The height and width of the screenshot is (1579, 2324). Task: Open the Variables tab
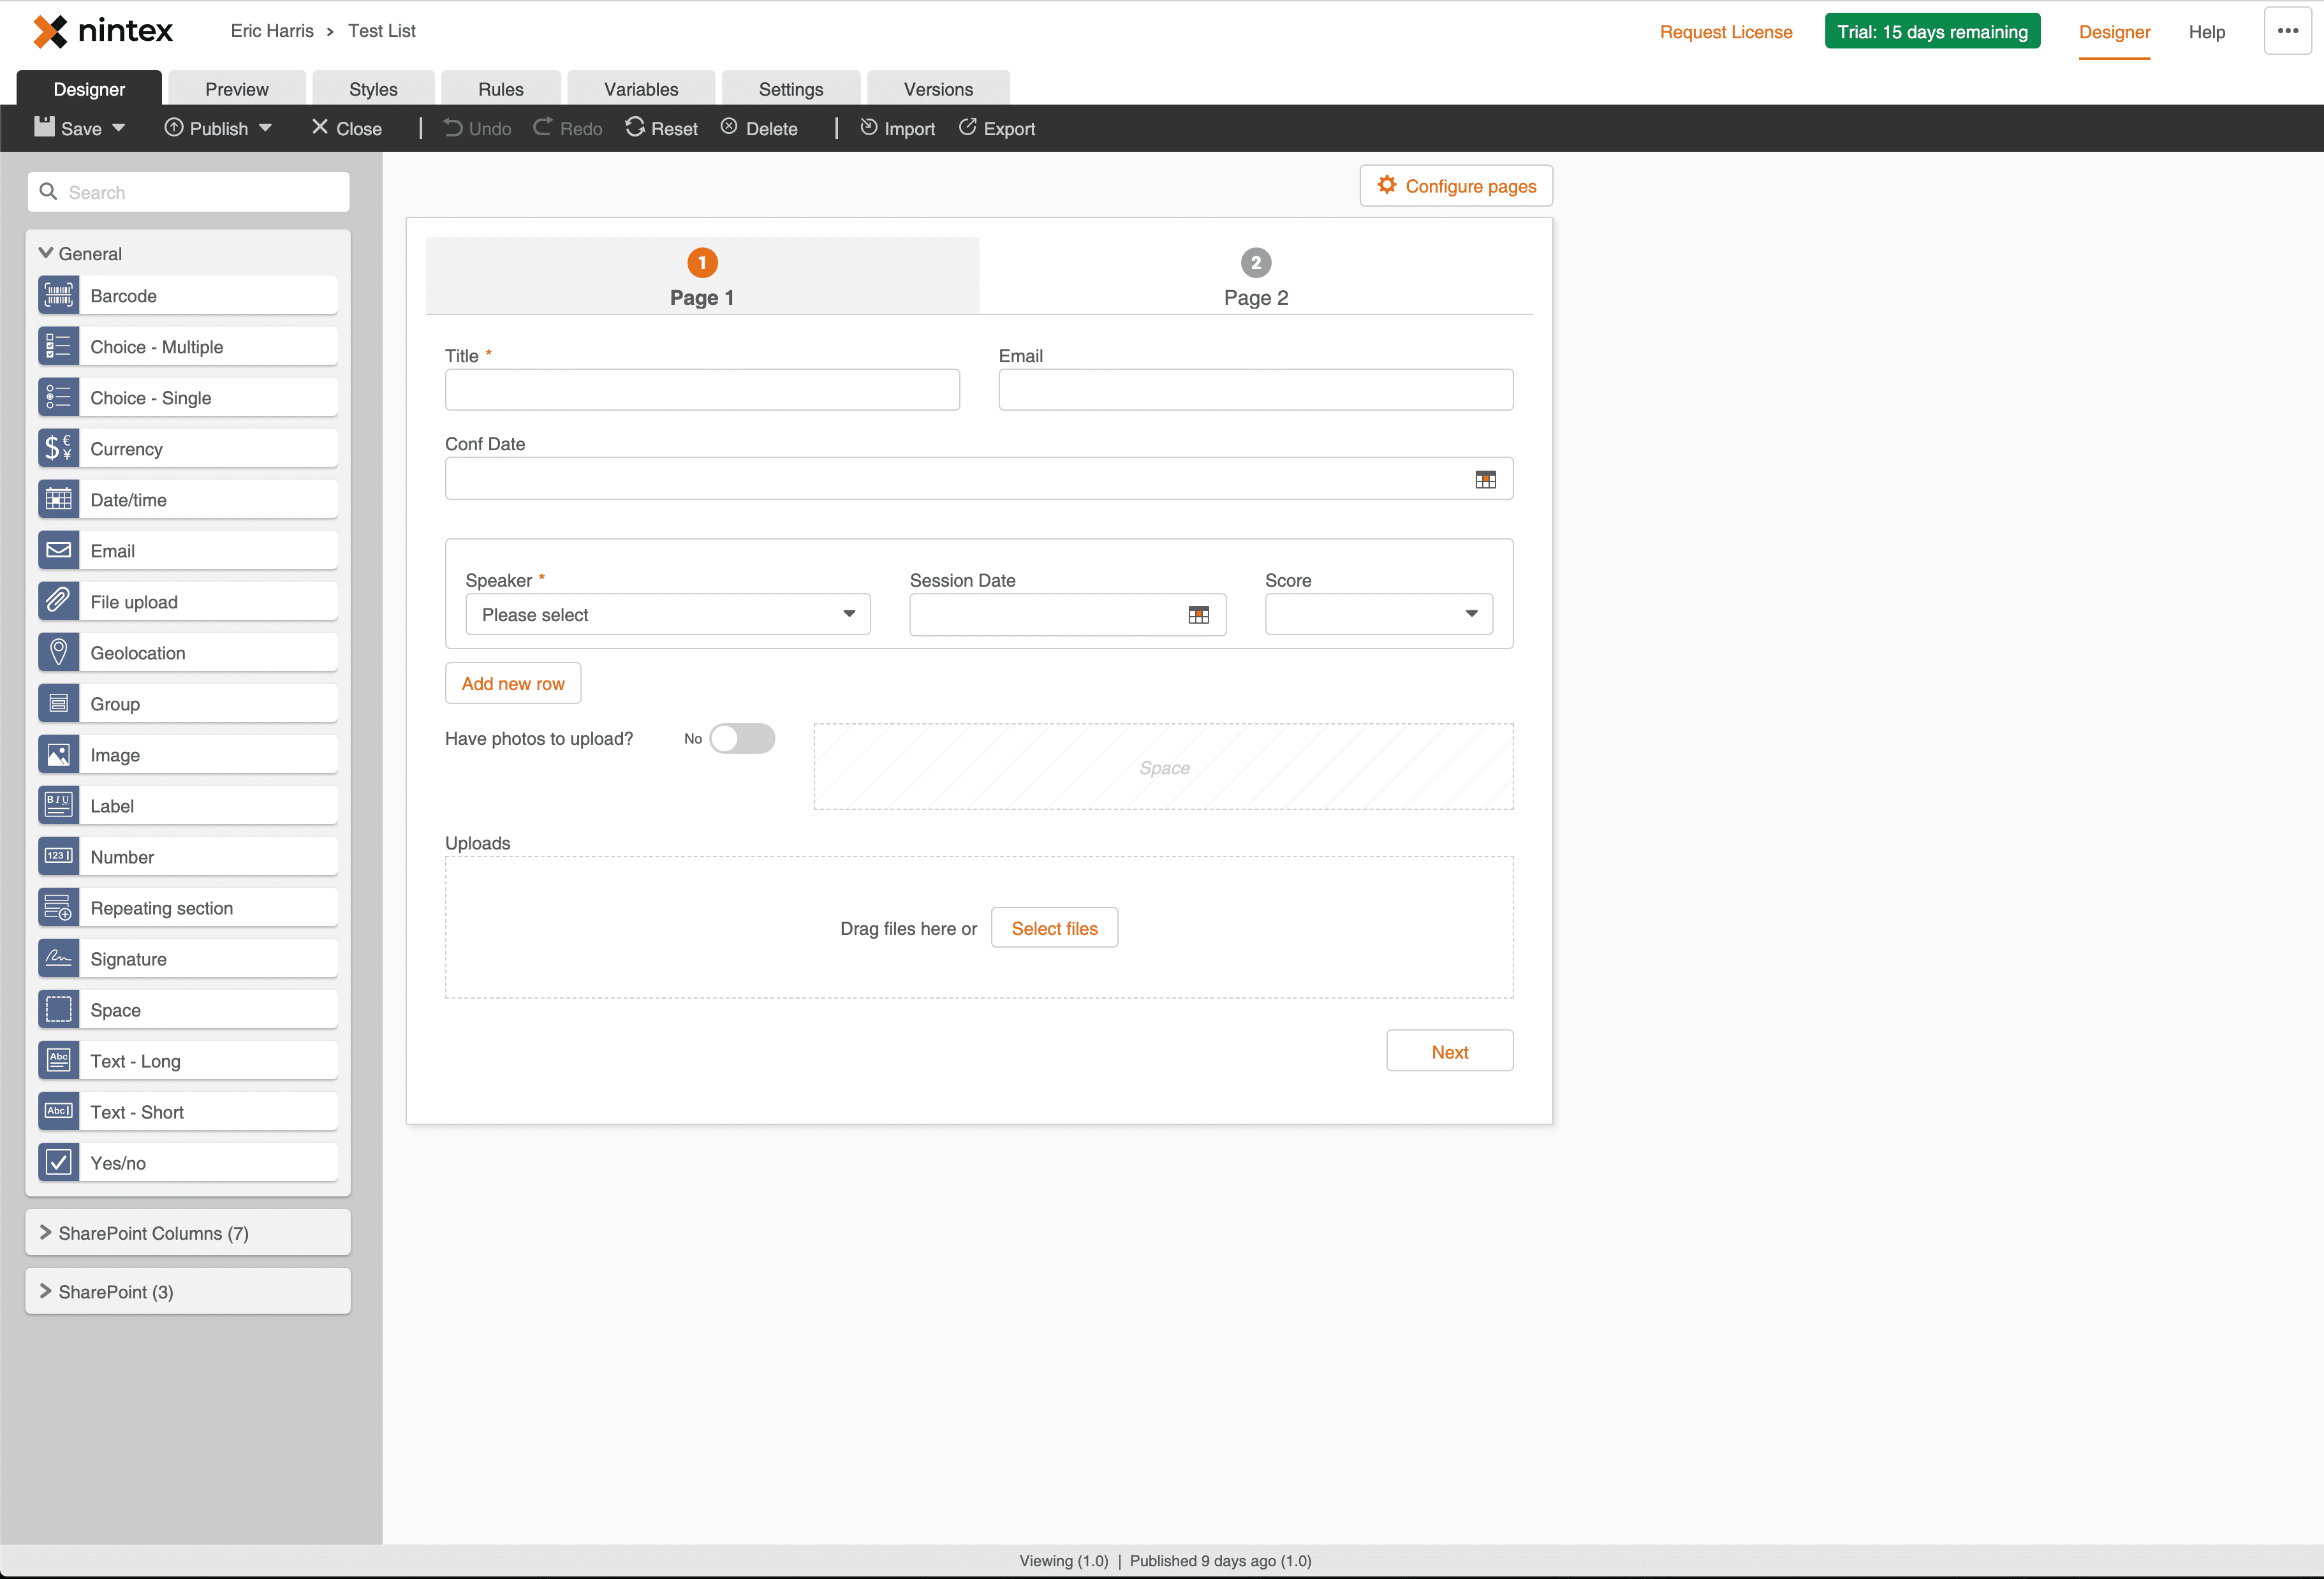point(641,88)
